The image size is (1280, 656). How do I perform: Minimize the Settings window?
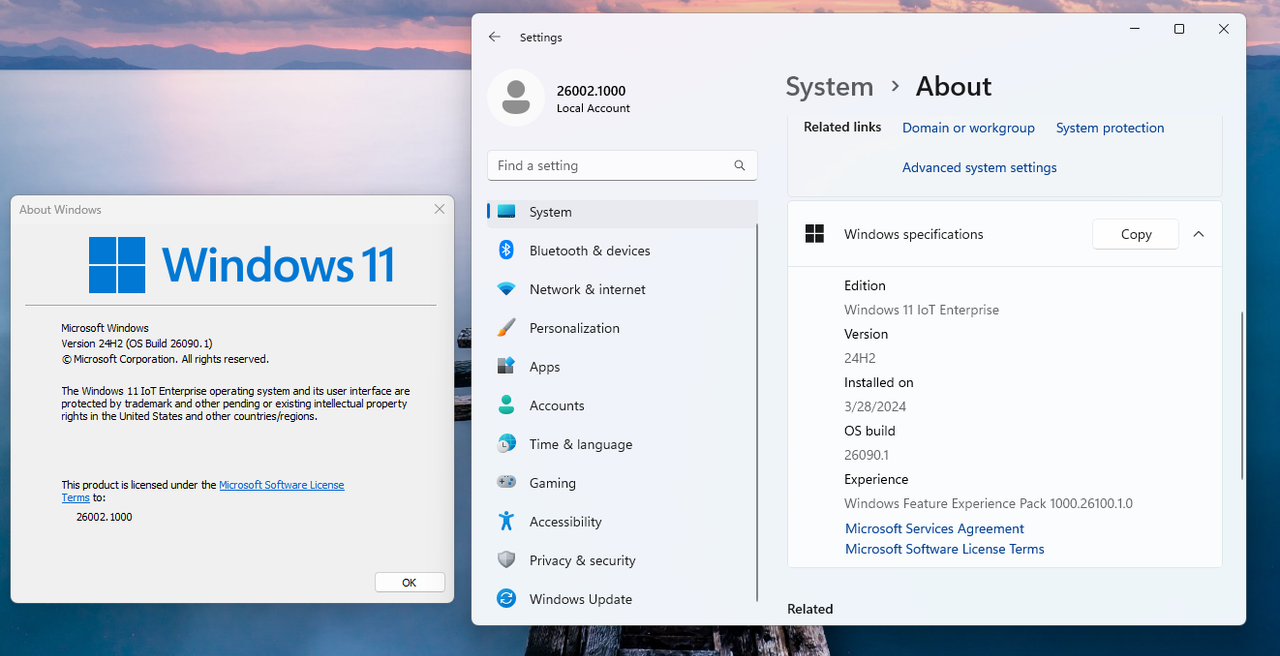(1134, 29)
